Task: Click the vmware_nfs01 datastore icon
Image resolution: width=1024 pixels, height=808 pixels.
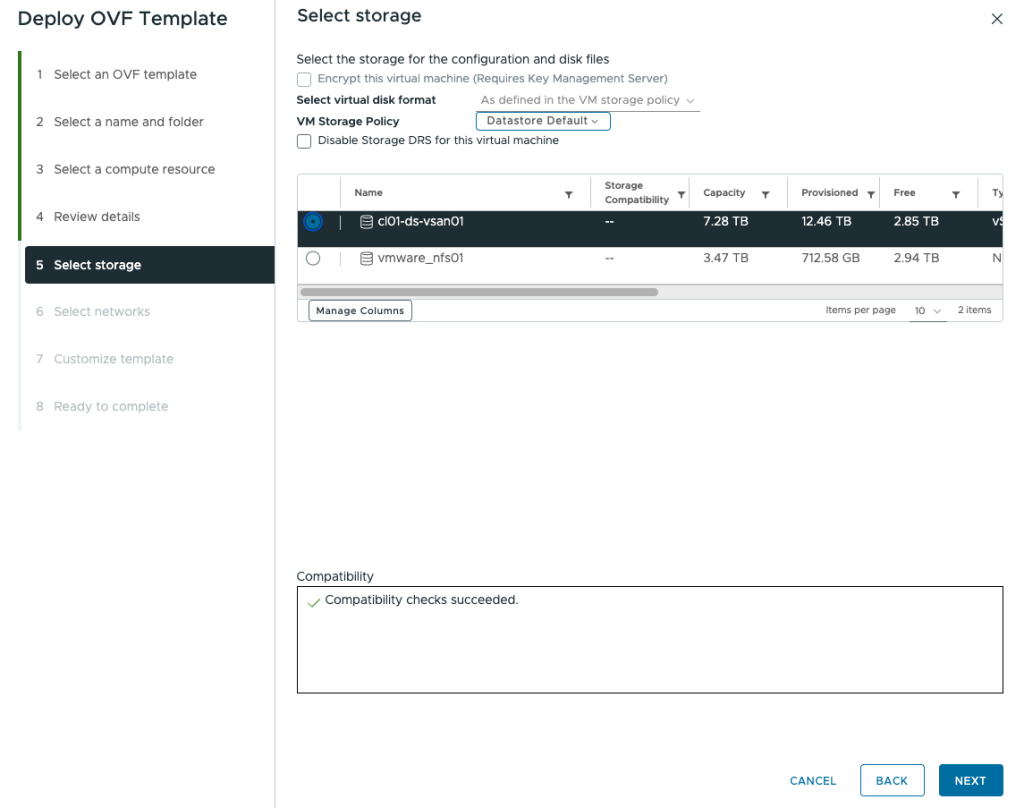Action: pos(366,258)
